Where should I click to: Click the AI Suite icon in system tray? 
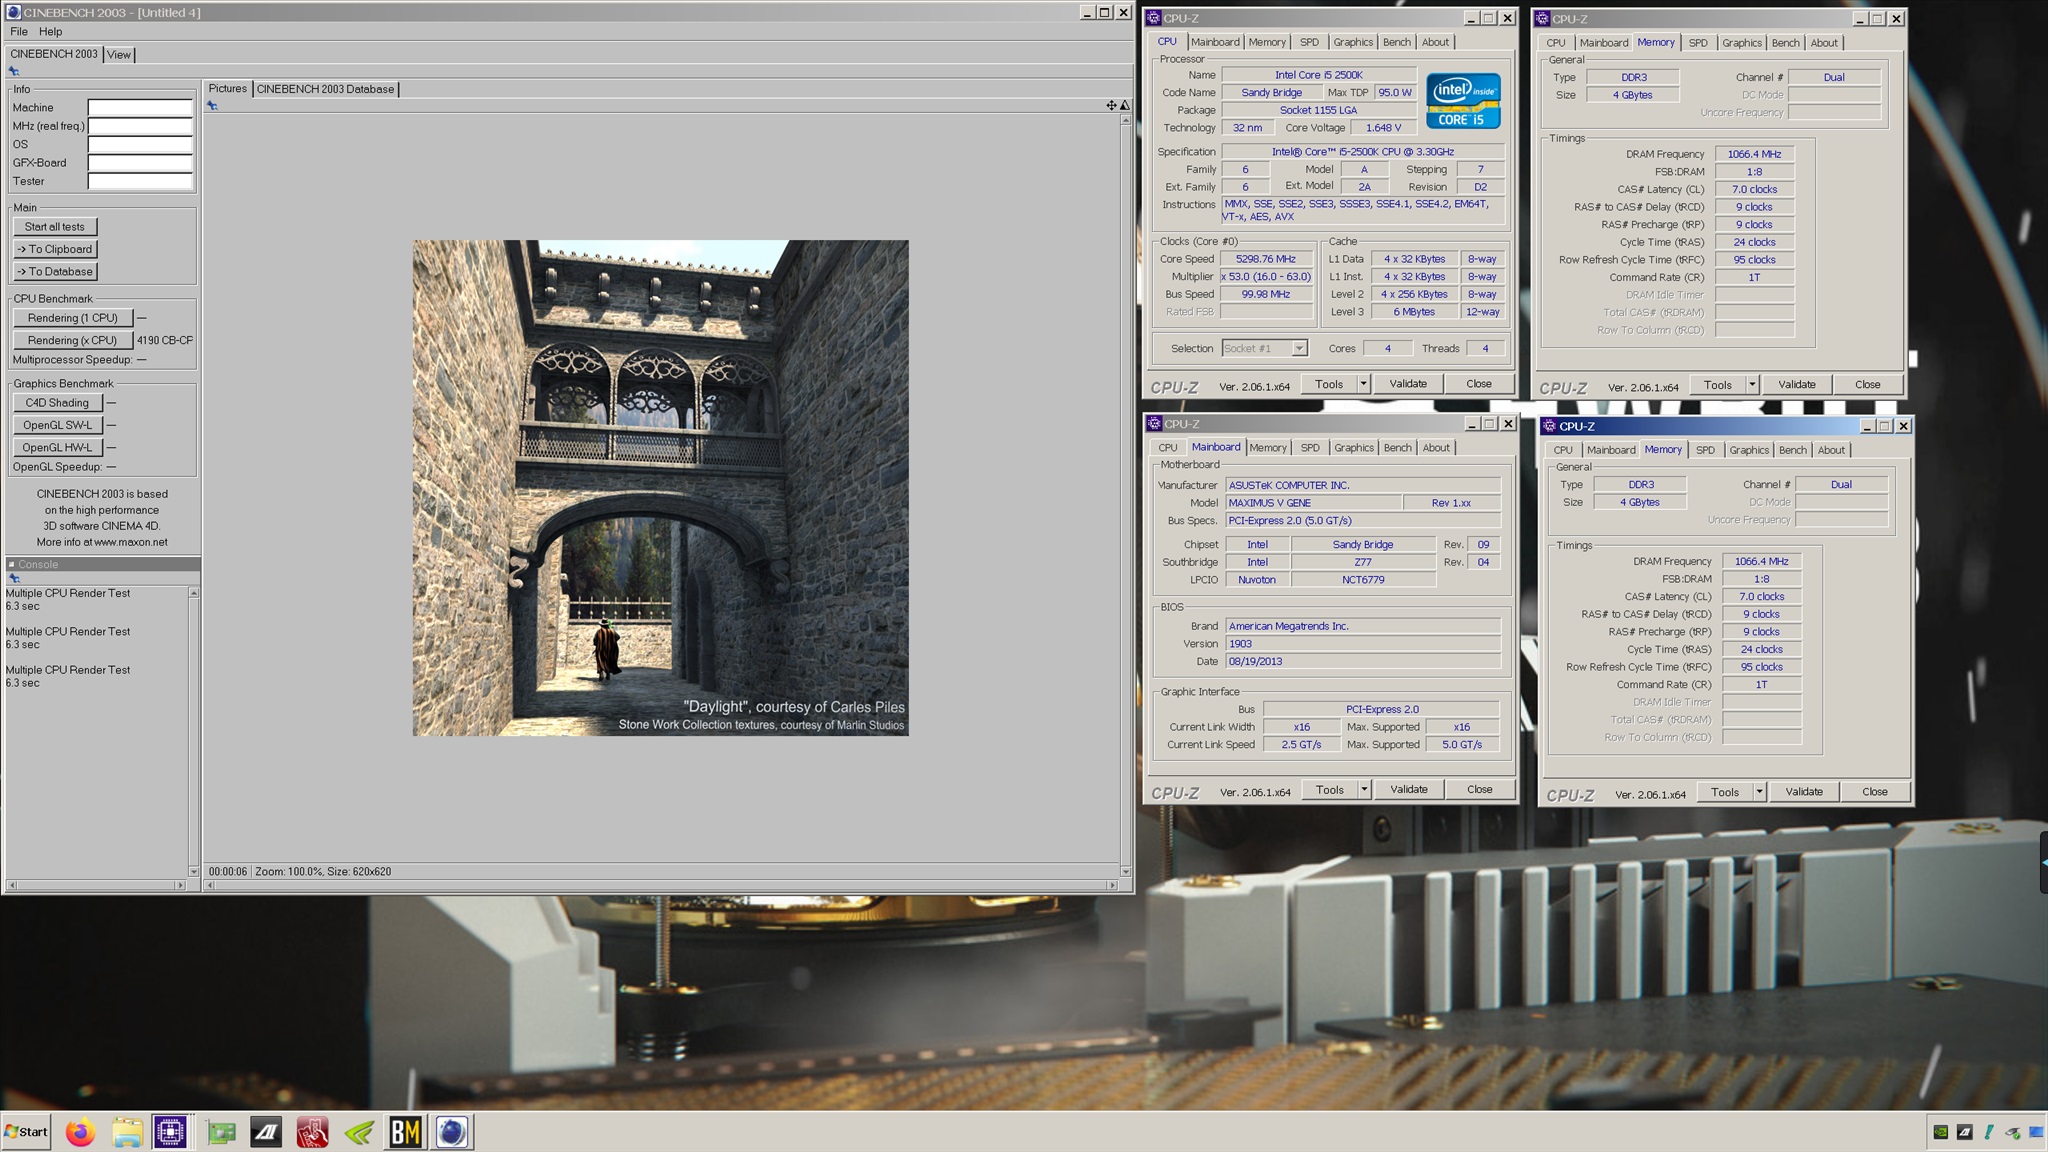[1964, 1133]
